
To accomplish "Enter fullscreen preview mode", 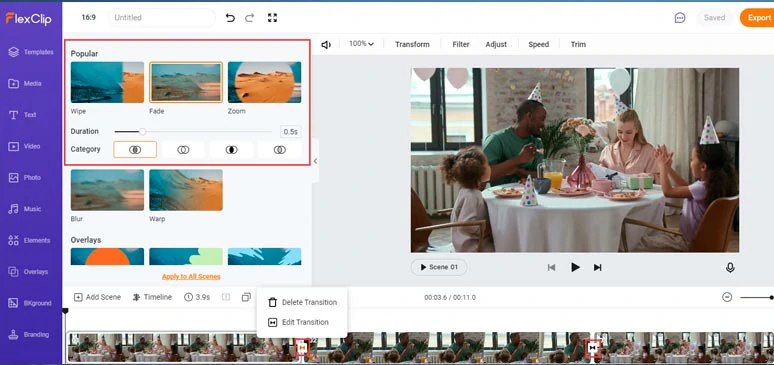I will point(272,18).
